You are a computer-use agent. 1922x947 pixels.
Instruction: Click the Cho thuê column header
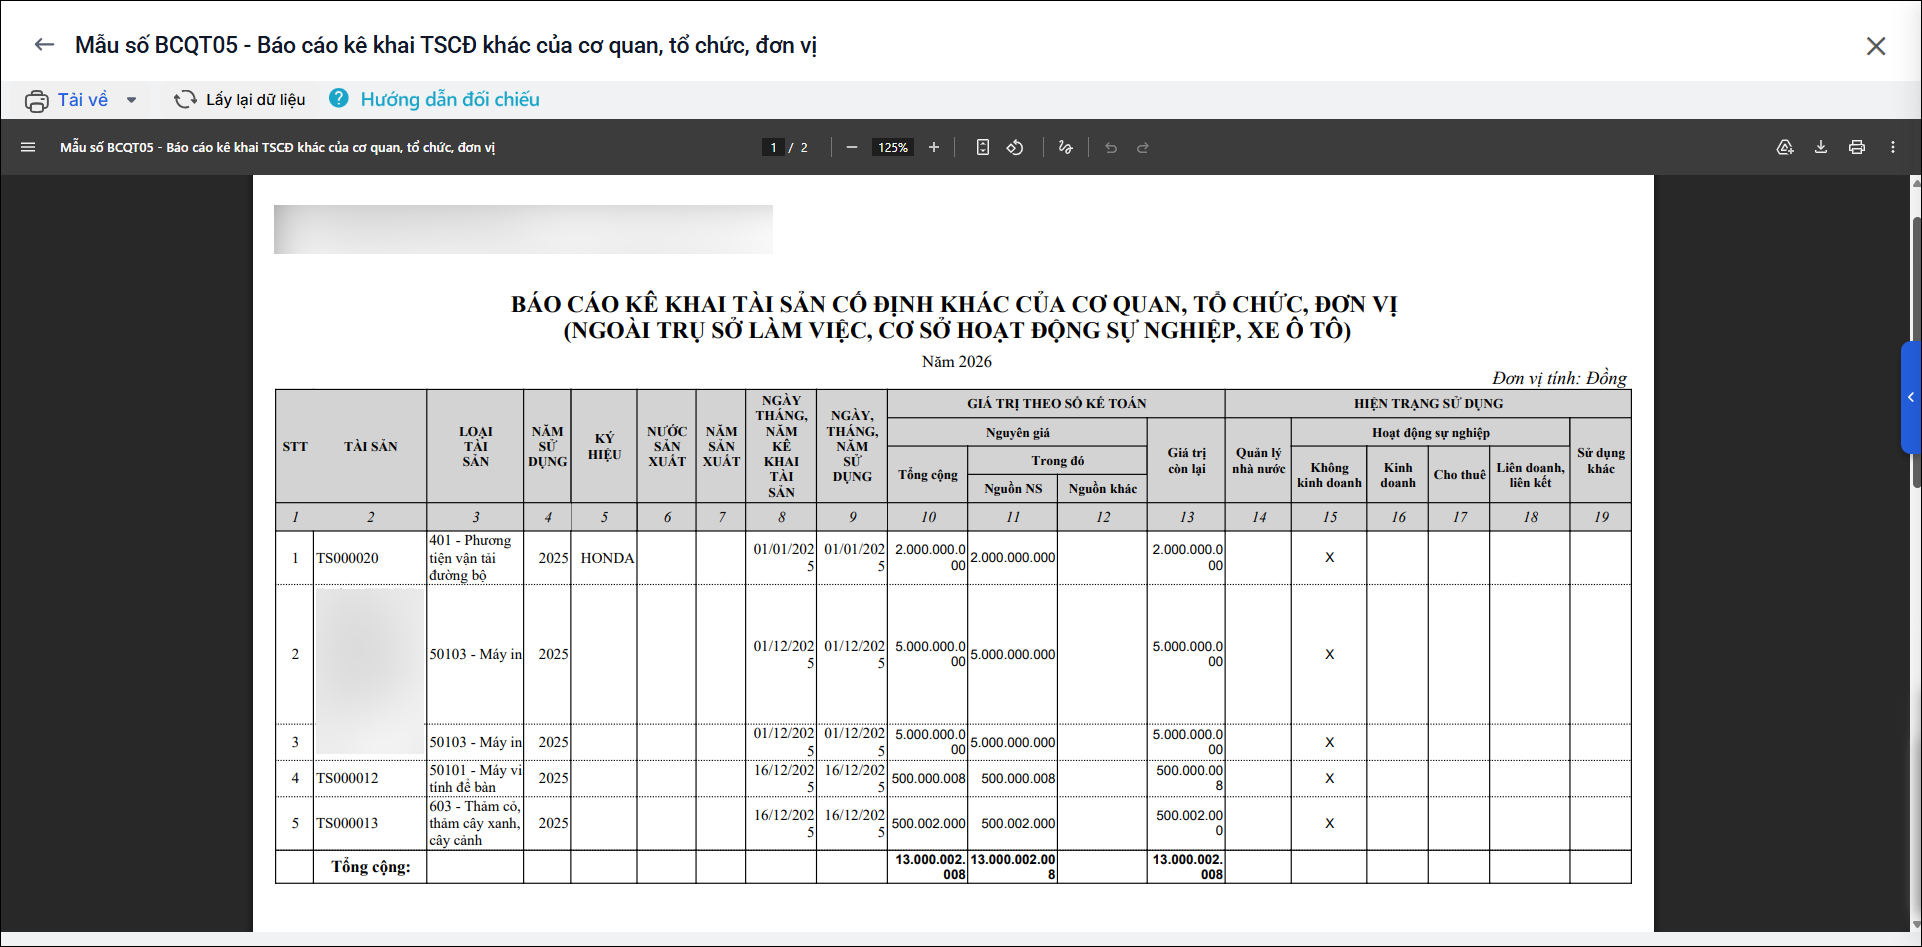point(1459,475)
